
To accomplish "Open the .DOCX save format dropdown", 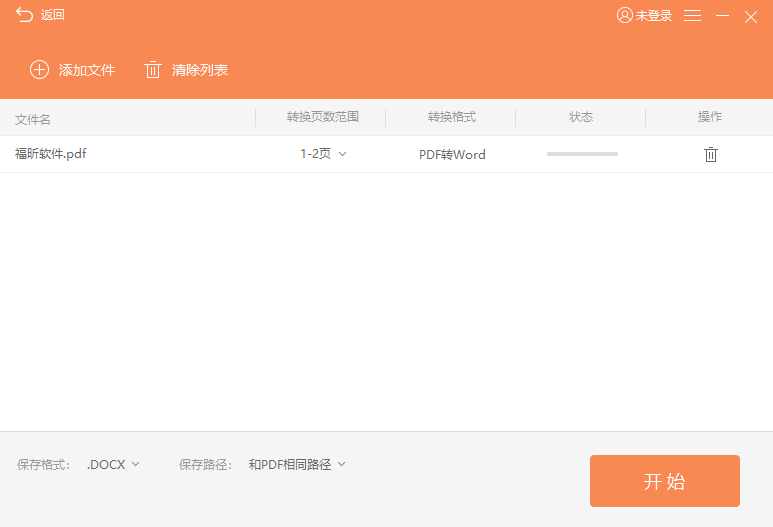I will [113, 464].
